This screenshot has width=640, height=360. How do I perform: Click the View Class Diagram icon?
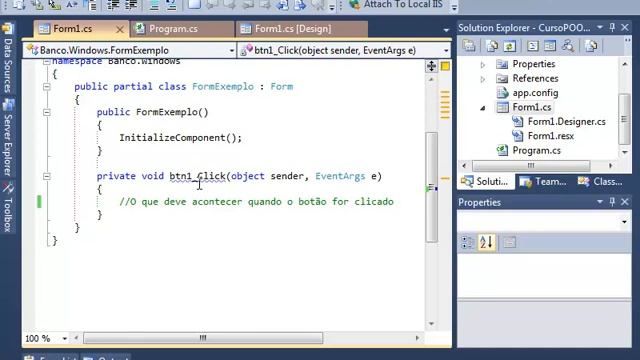pyautogui.click(x=568, y=46)
